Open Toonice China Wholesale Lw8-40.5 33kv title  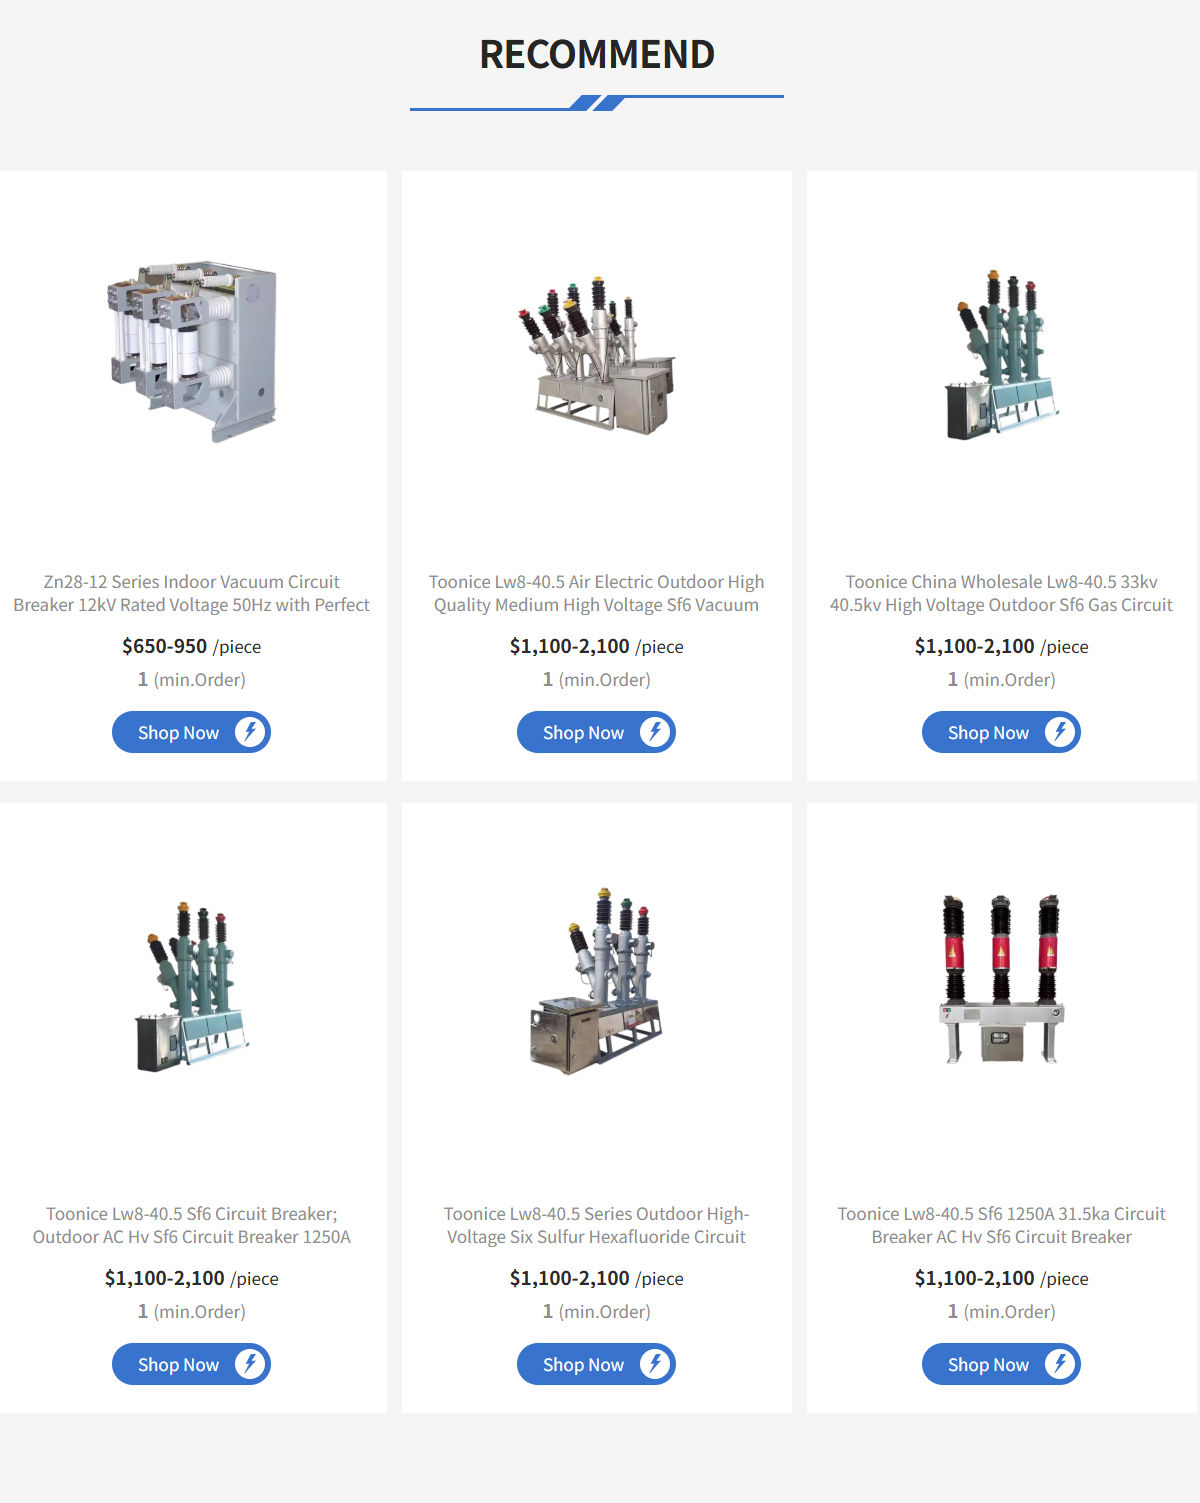(1002, 593)
